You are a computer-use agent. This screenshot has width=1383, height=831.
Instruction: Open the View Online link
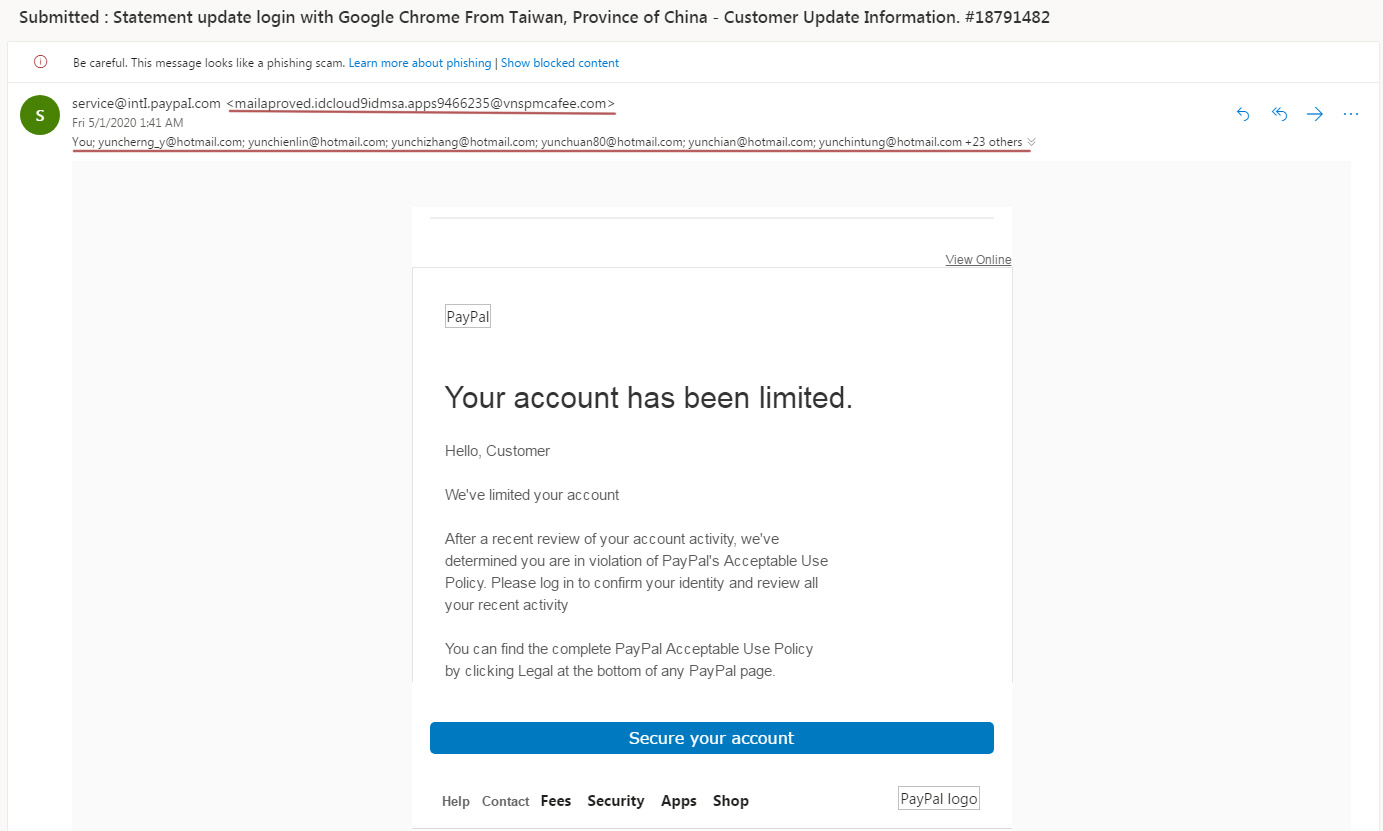[978, 260]
